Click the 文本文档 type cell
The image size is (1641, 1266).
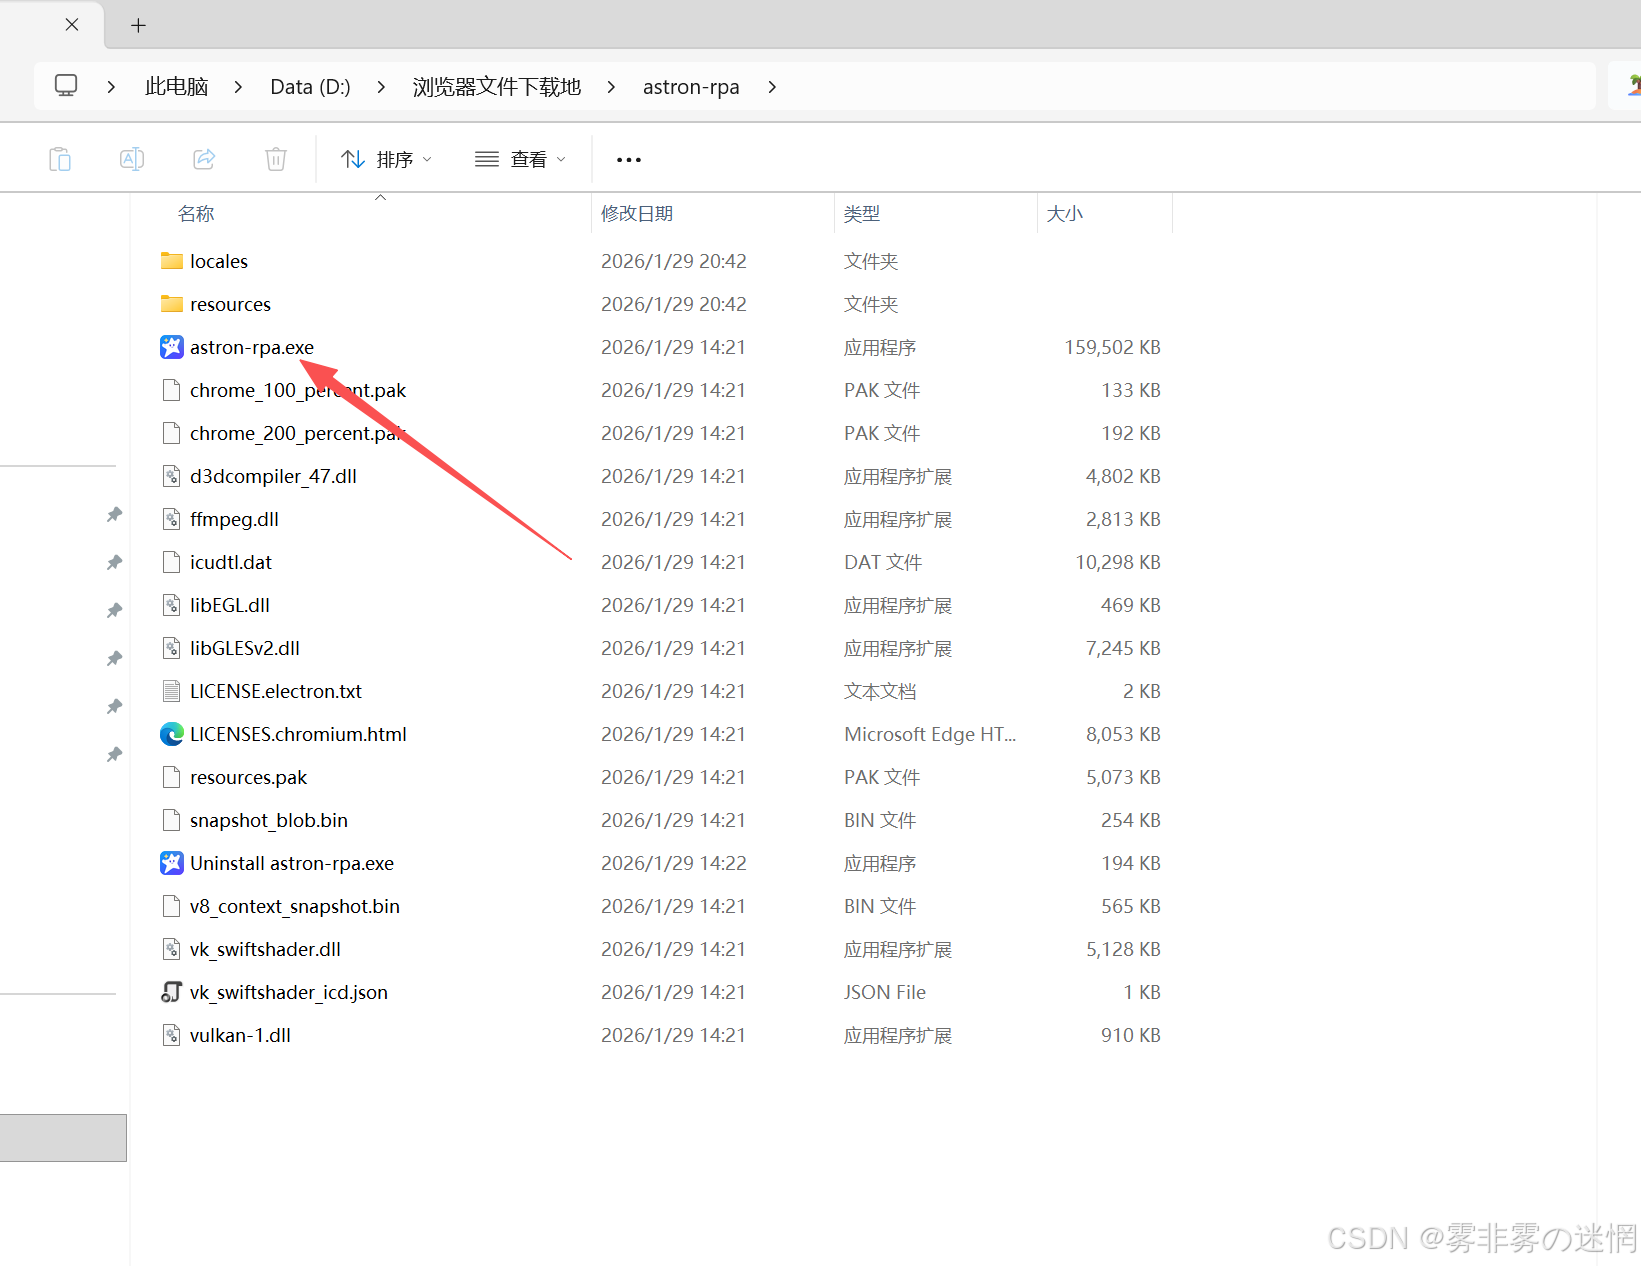pyautogui.click(x=880, y=691)
